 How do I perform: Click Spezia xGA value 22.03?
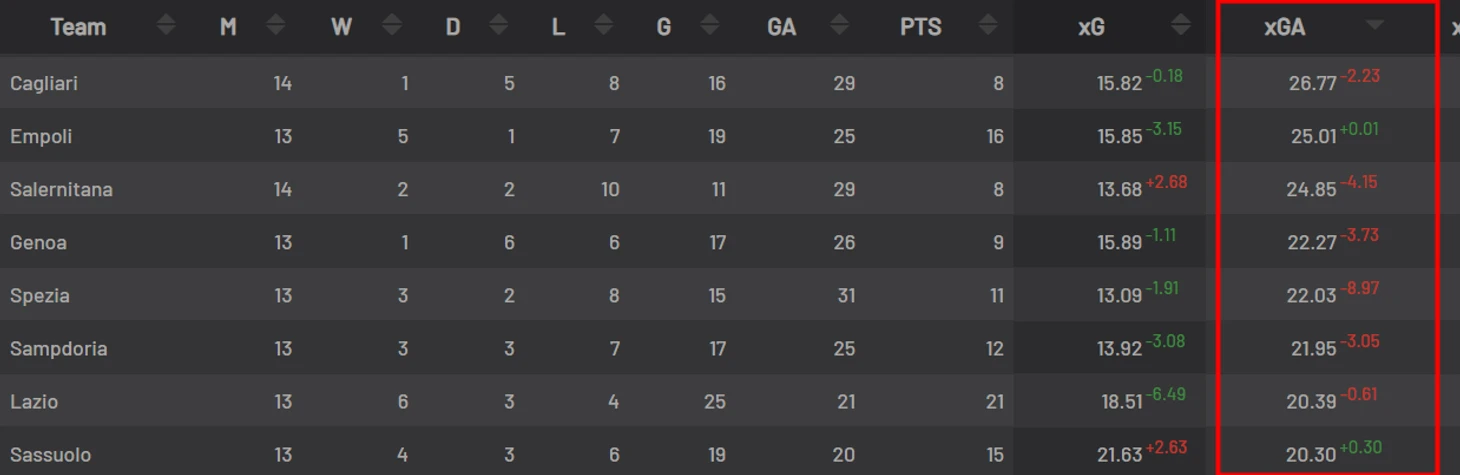(1311, 296)
